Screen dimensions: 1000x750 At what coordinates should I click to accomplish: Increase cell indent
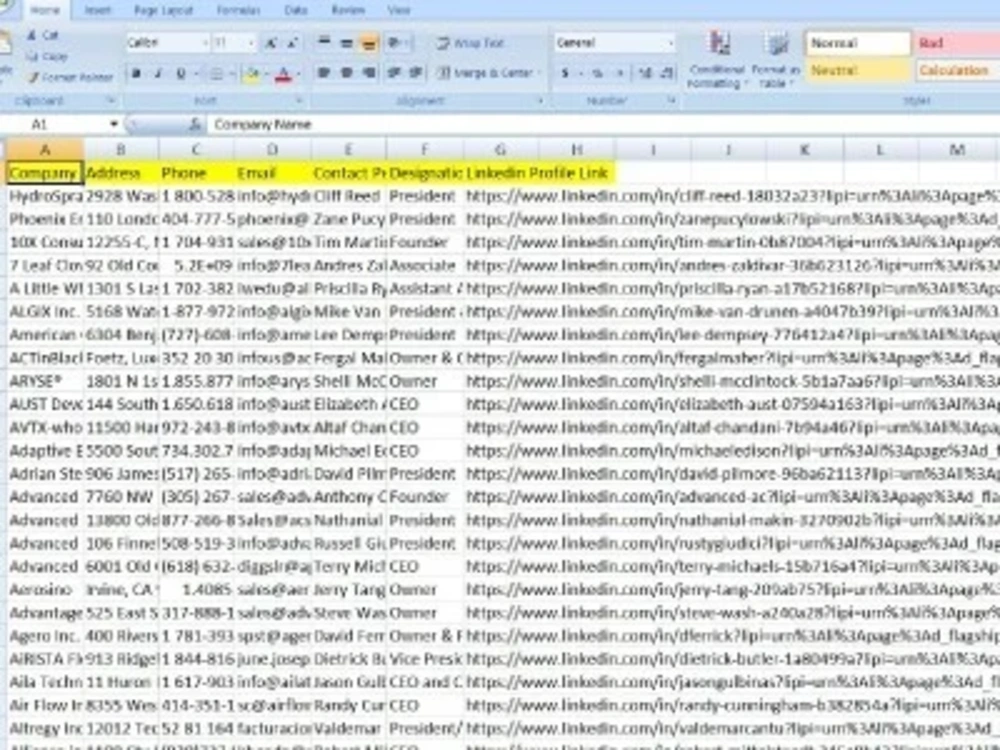(416, 73)
